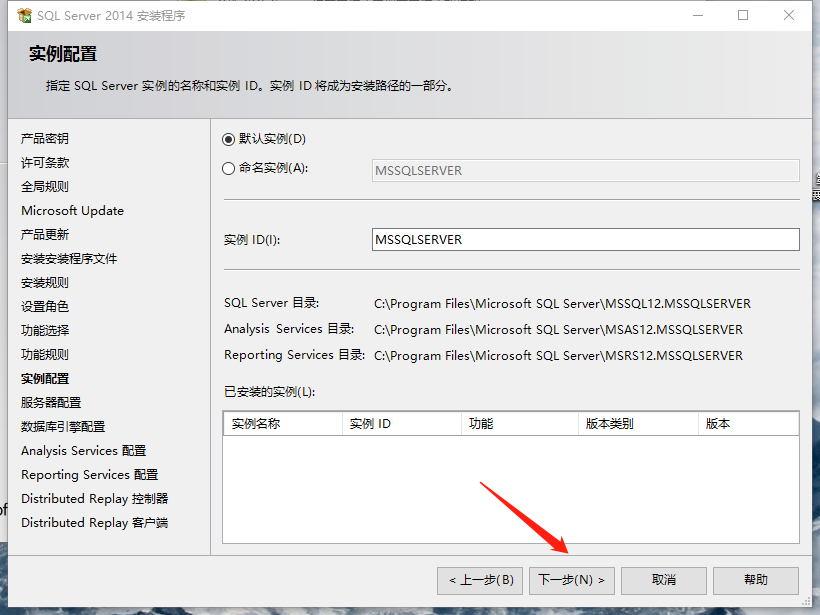Select Reporting Services 配置 step
The width and height of the screenshot is (820, 615).
point(89,475)
